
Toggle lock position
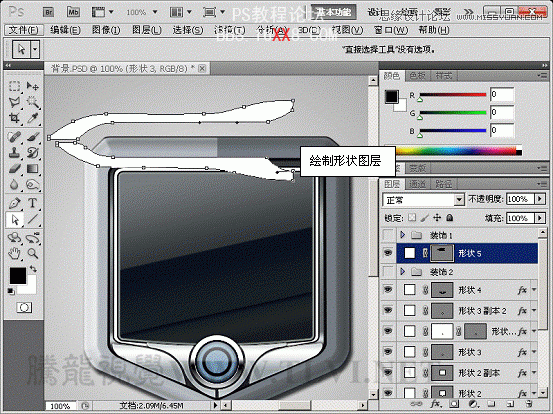(437, 218)
